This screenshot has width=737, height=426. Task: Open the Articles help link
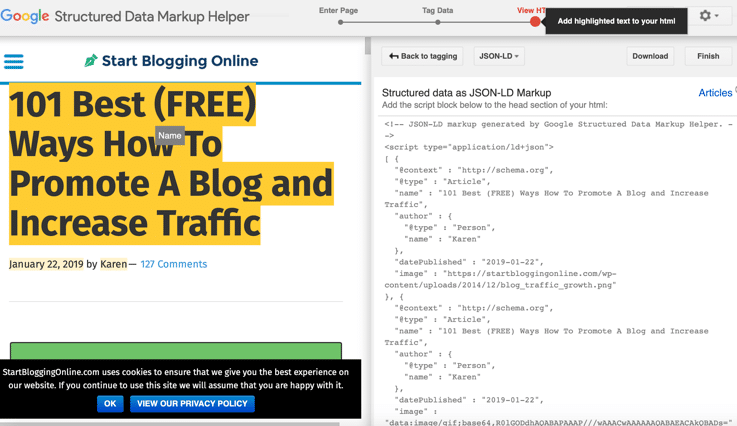pos(715,93)
